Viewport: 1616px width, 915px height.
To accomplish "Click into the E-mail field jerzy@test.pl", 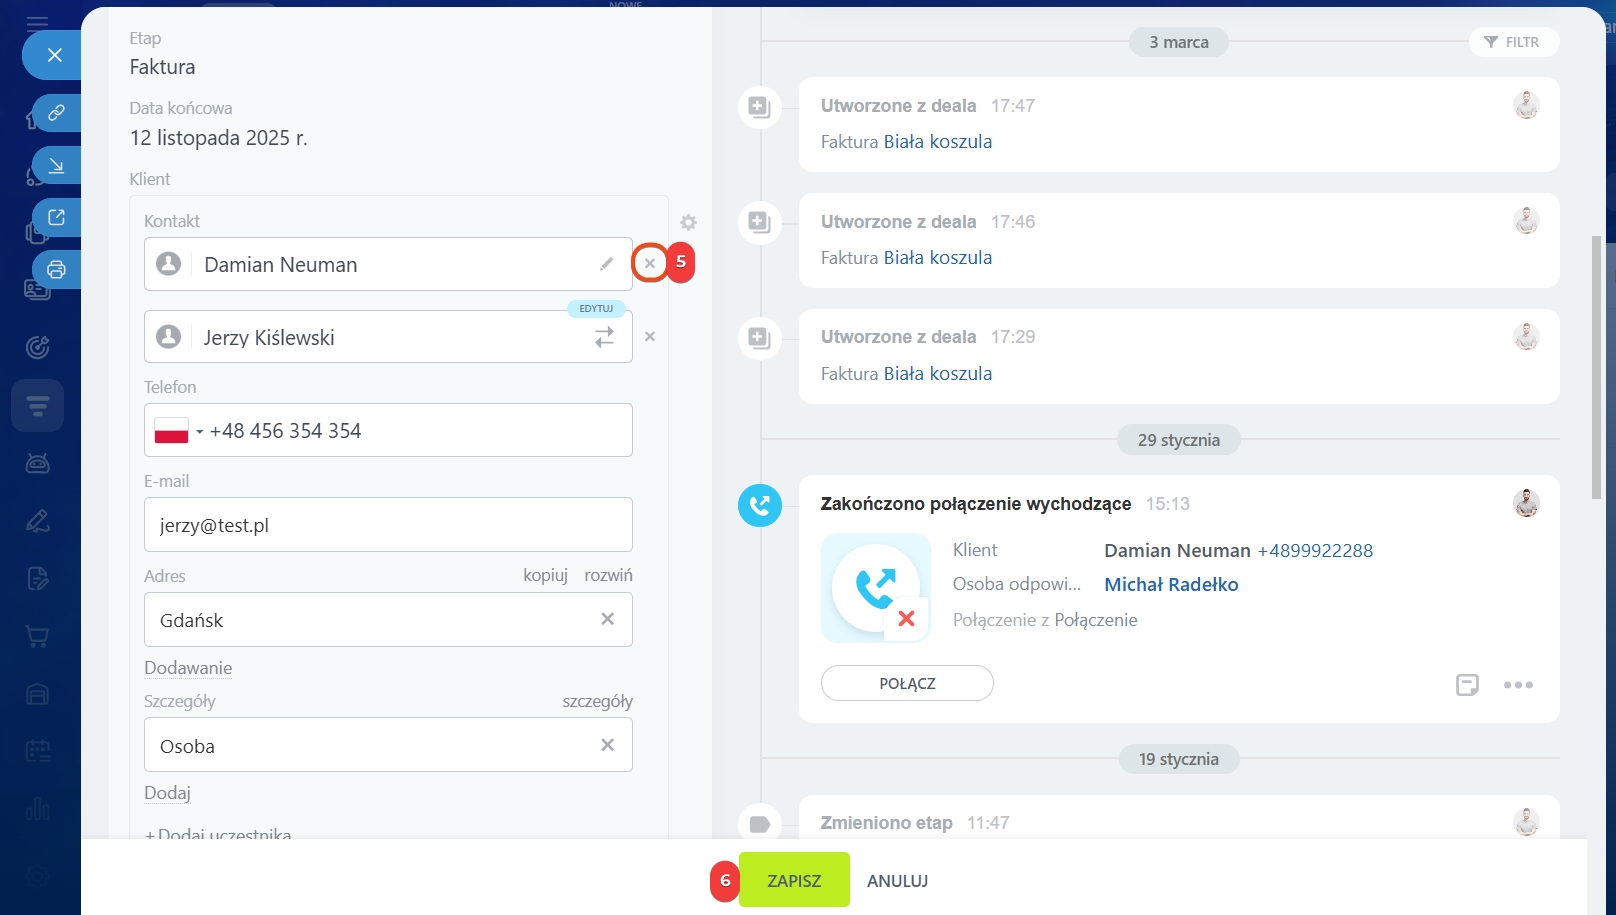I will coord(388,525).
